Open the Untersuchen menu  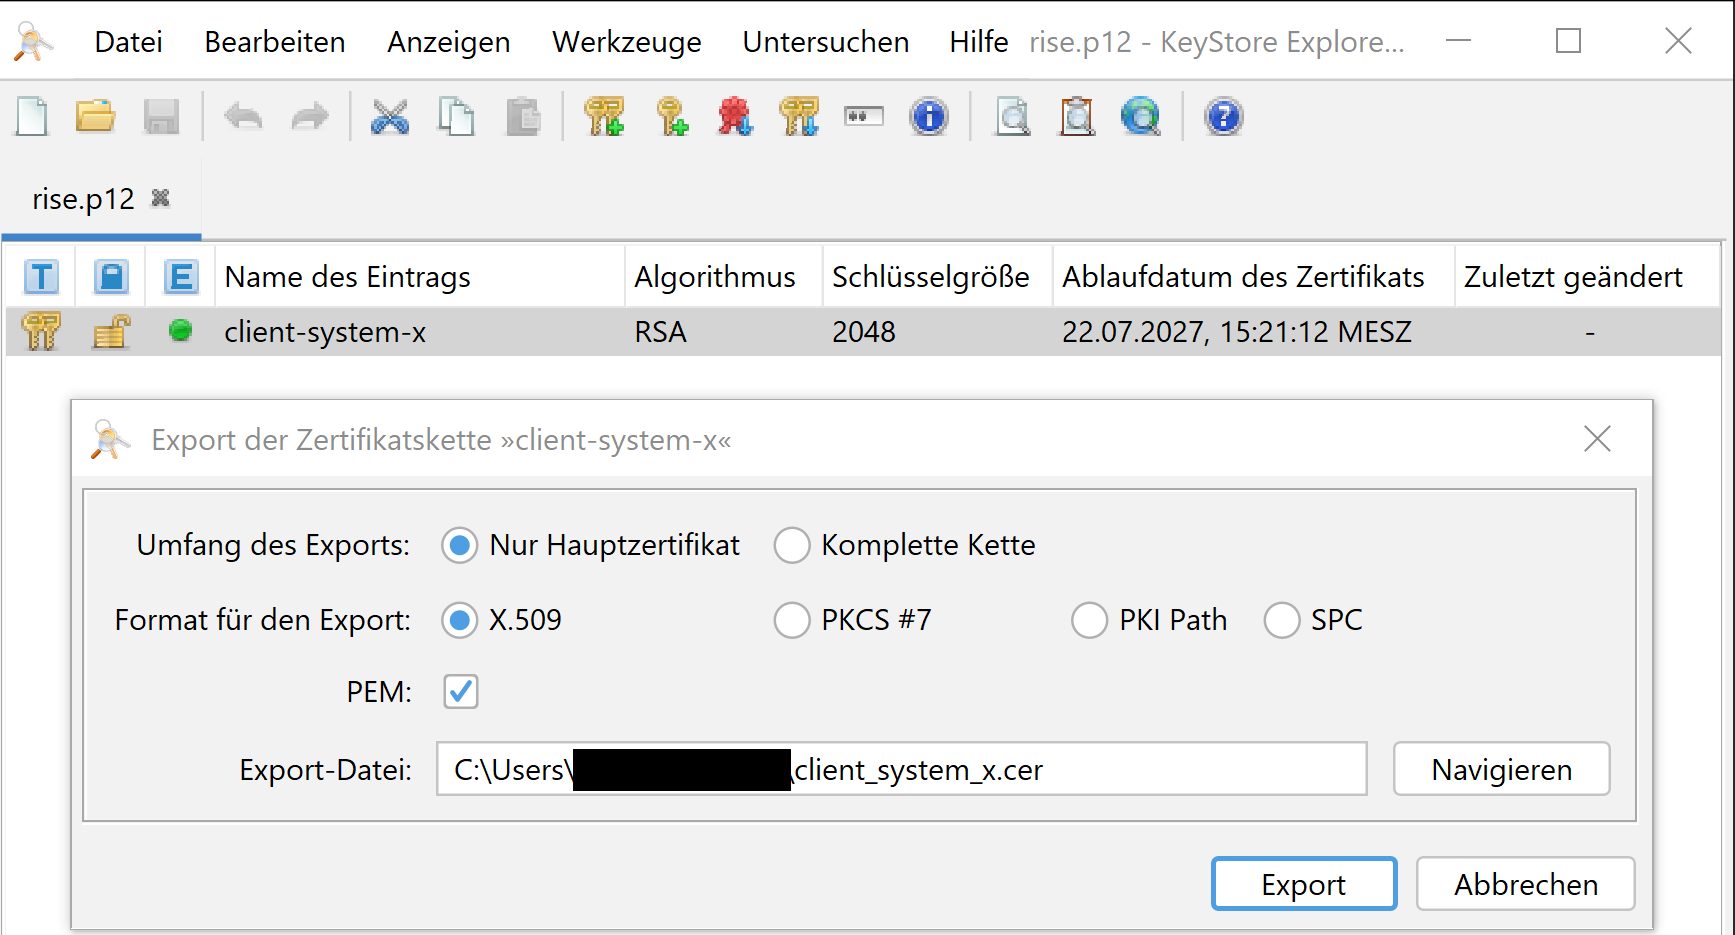coord(826,42)
